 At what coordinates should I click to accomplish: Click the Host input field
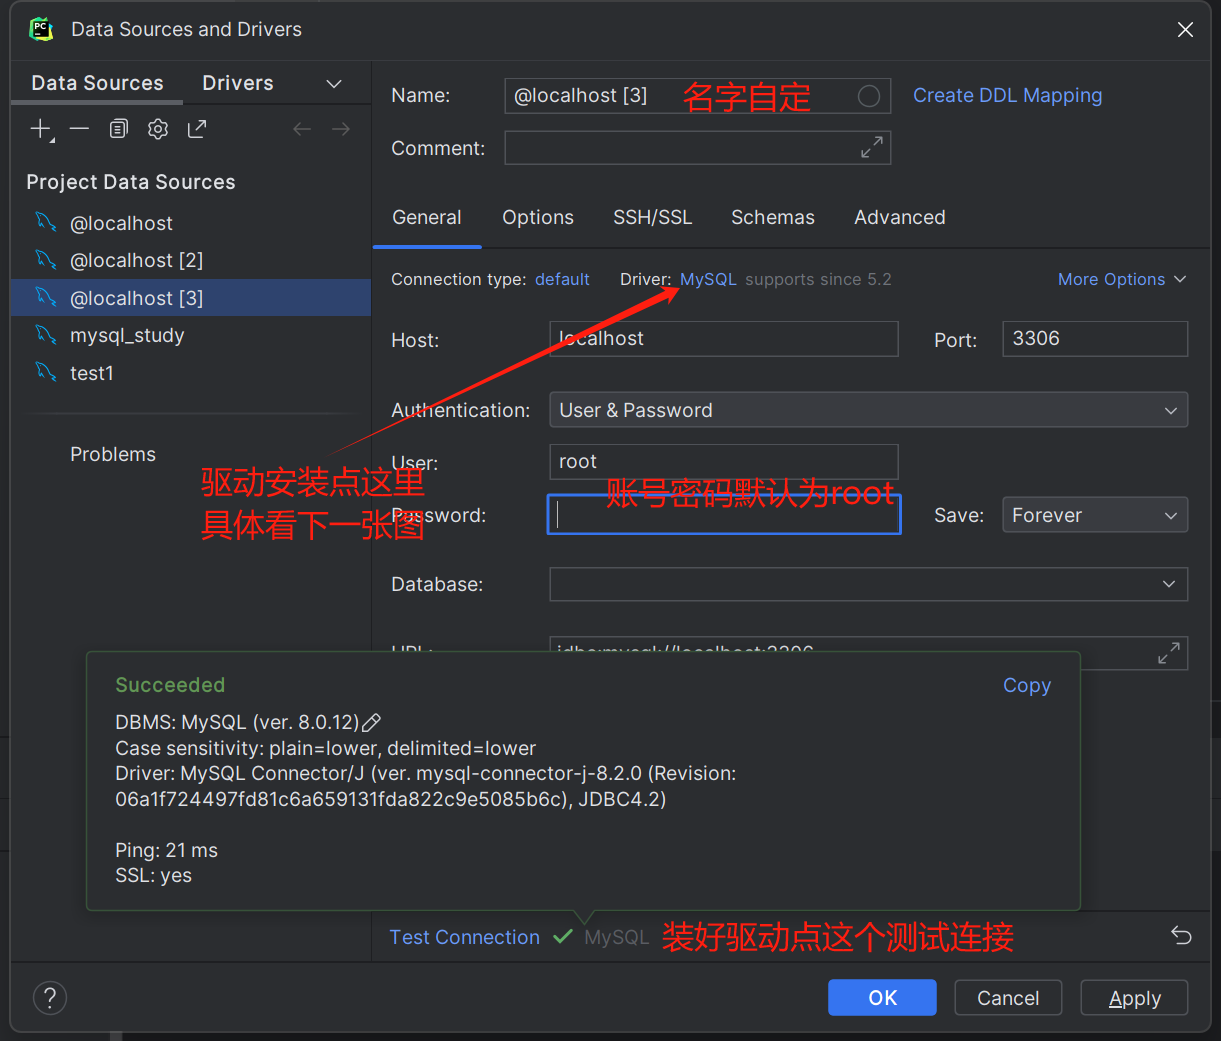724,339
